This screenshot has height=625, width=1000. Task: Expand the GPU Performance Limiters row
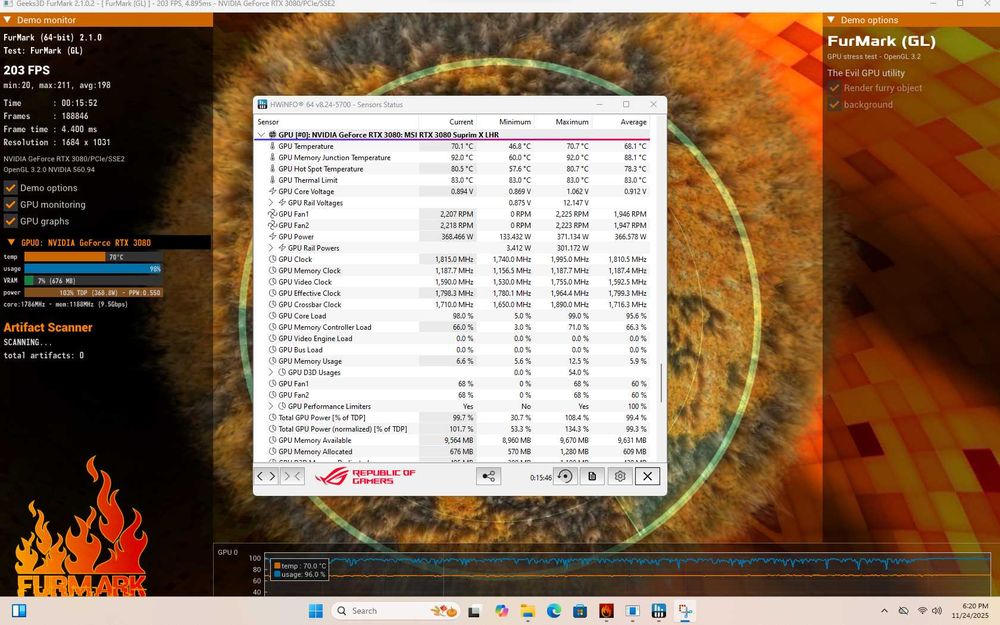[x=271, y=406]
